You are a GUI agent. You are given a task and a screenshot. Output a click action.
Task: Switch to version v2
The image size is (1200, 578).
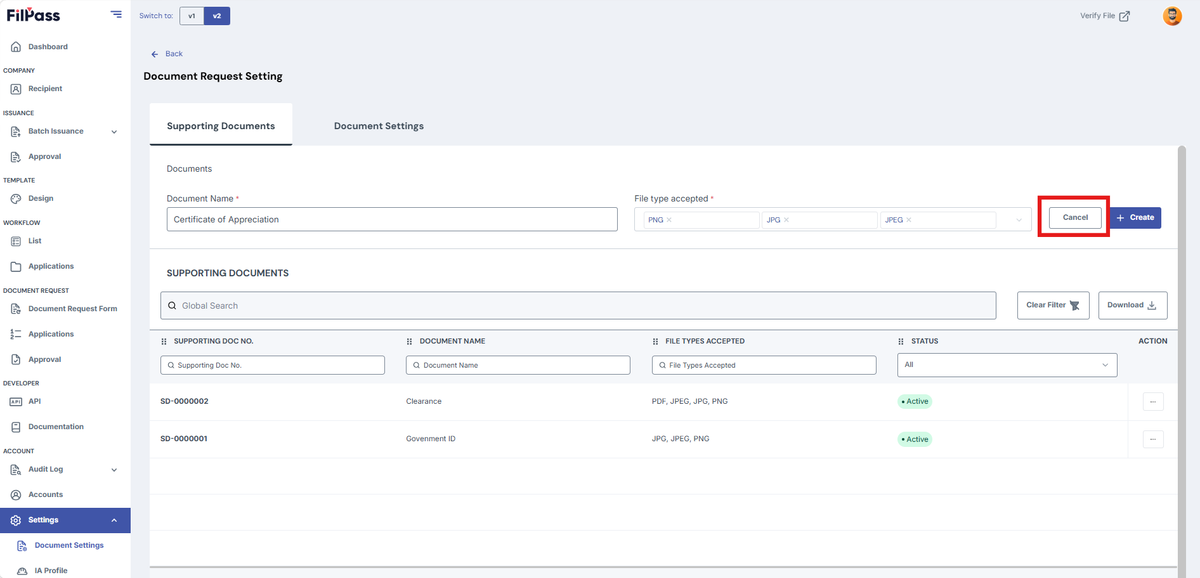click(x=217, y=16)
